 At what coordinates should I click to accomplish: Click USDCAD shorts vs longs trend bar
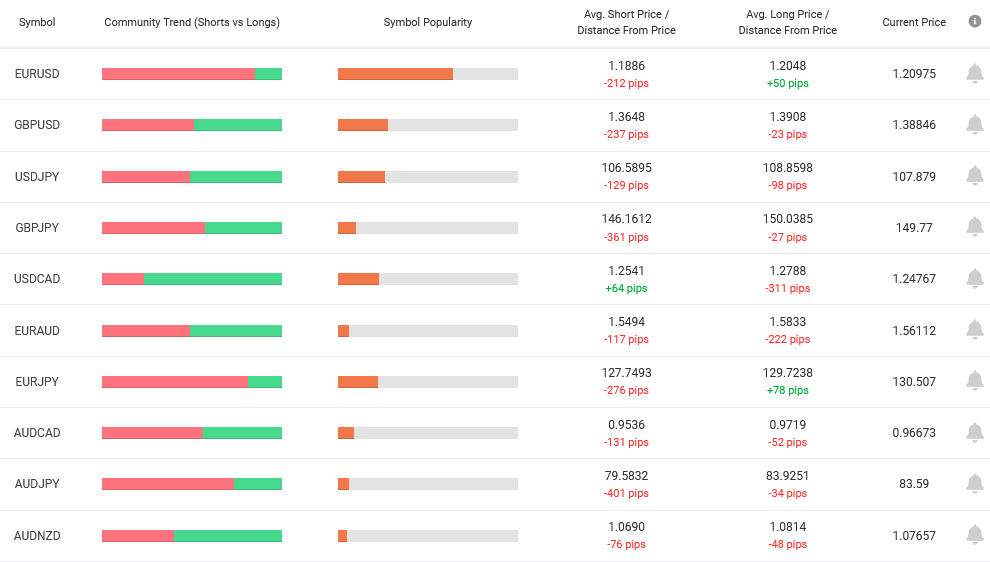click(x=192, y=279)
